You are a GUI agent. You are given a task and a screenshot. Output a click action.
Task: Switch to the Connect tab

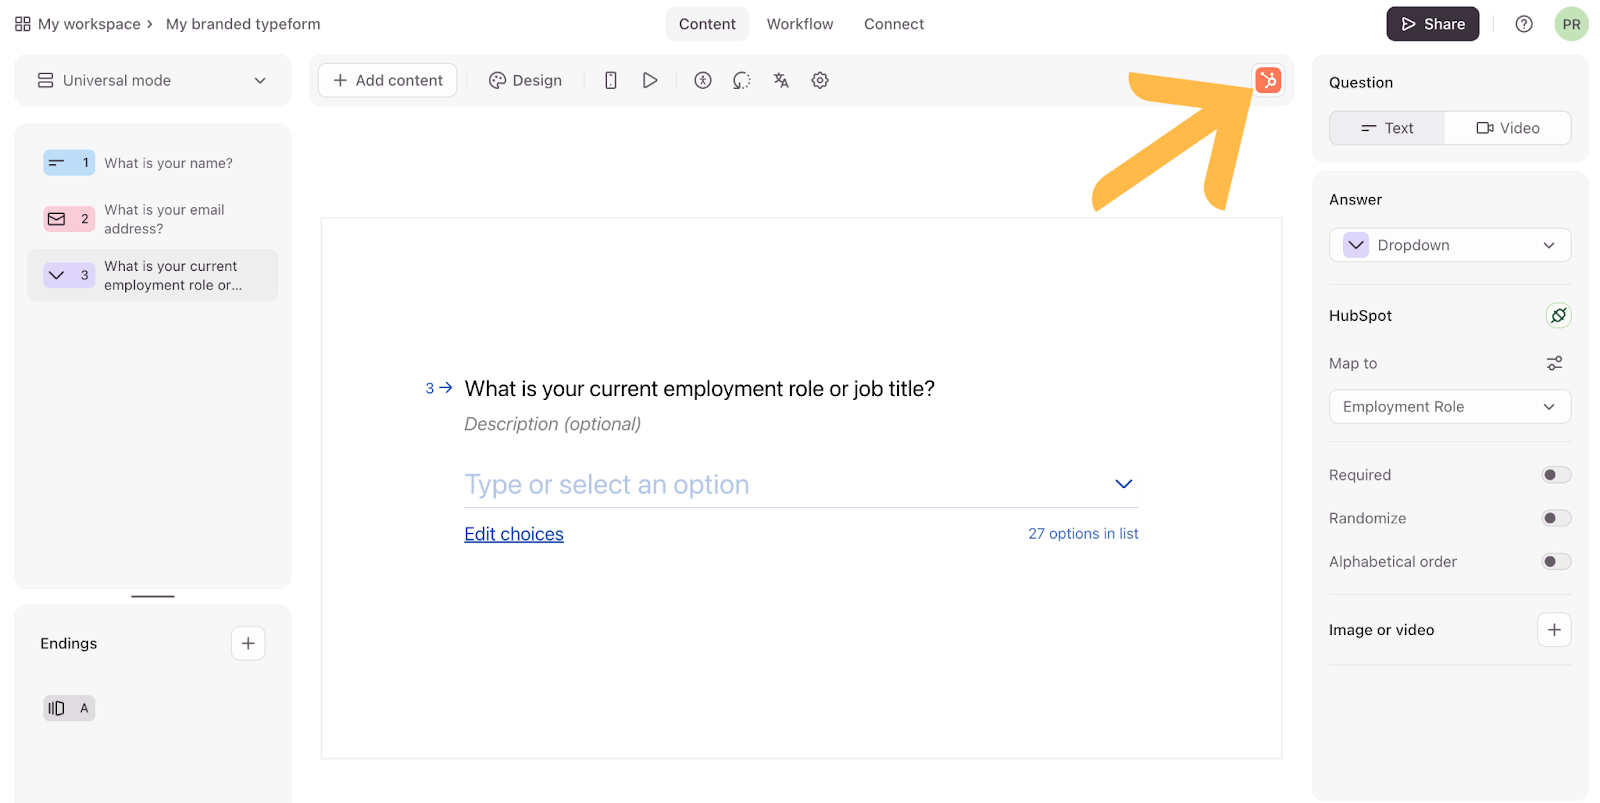coord(894,24)
